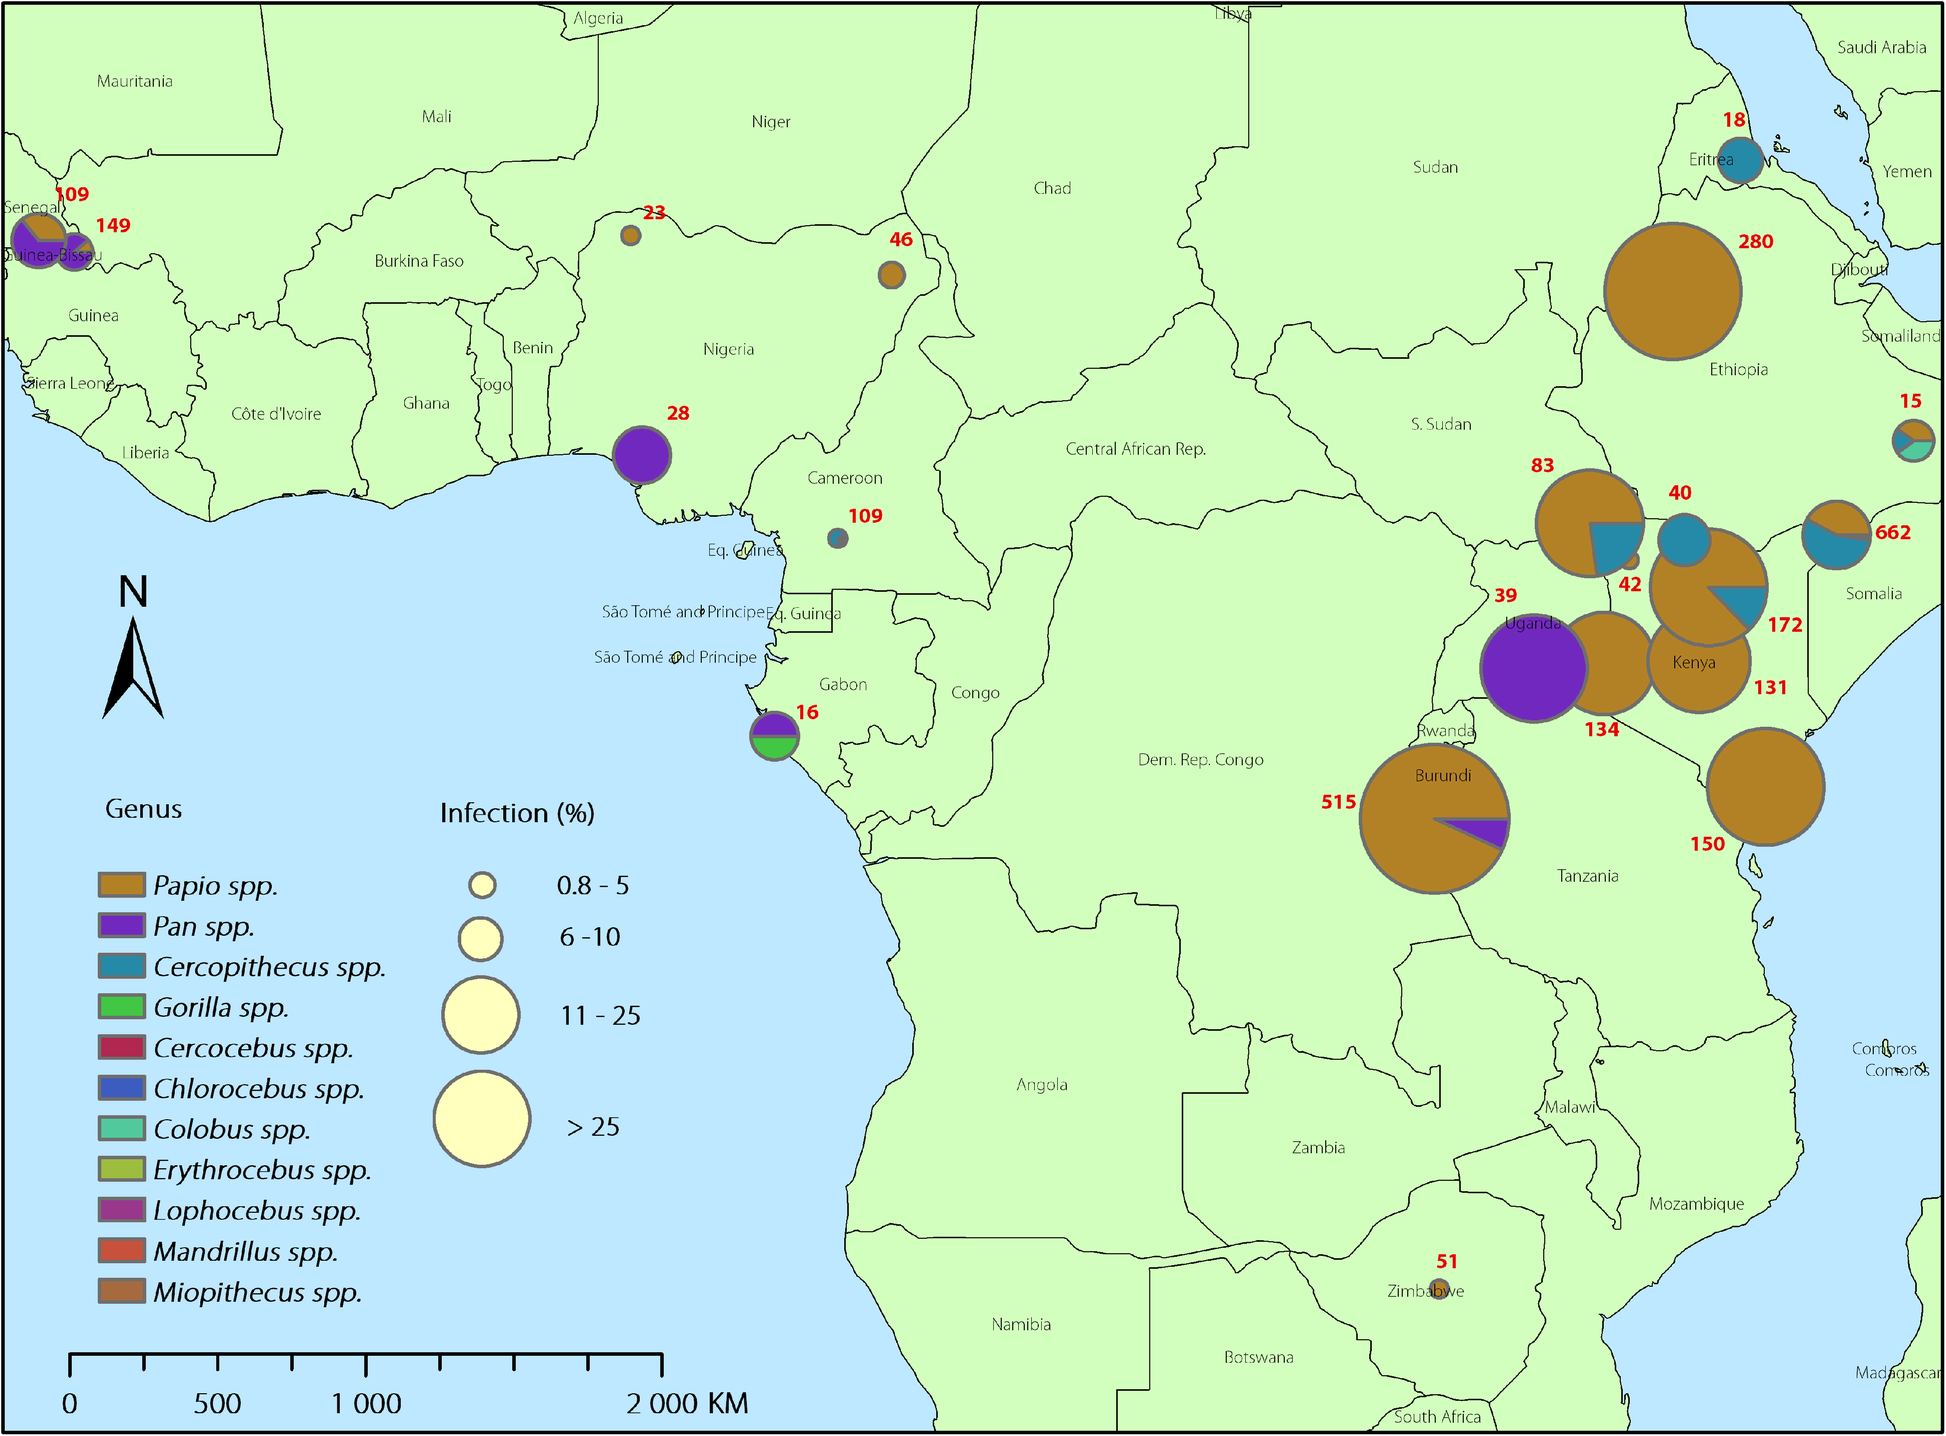This screenshot has height=1436, width=1946.
Task: Click the 11 - 25 infection size circle
Action: click(x=481, y=1015)
